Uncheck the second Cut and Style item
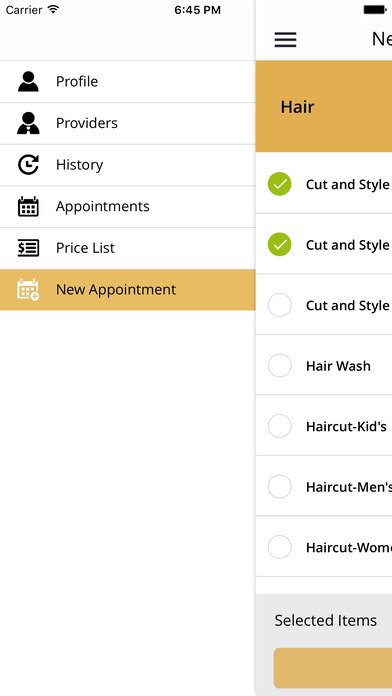 [280, 245]
